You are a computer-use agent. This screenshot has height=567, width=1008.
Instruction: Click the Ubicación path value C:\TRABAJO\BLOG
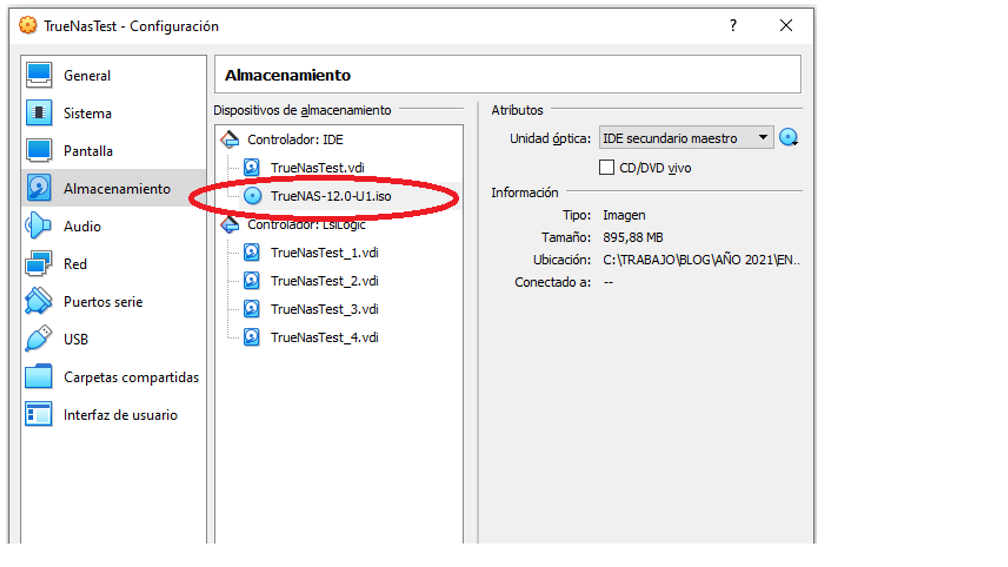[x=701, y=260]
